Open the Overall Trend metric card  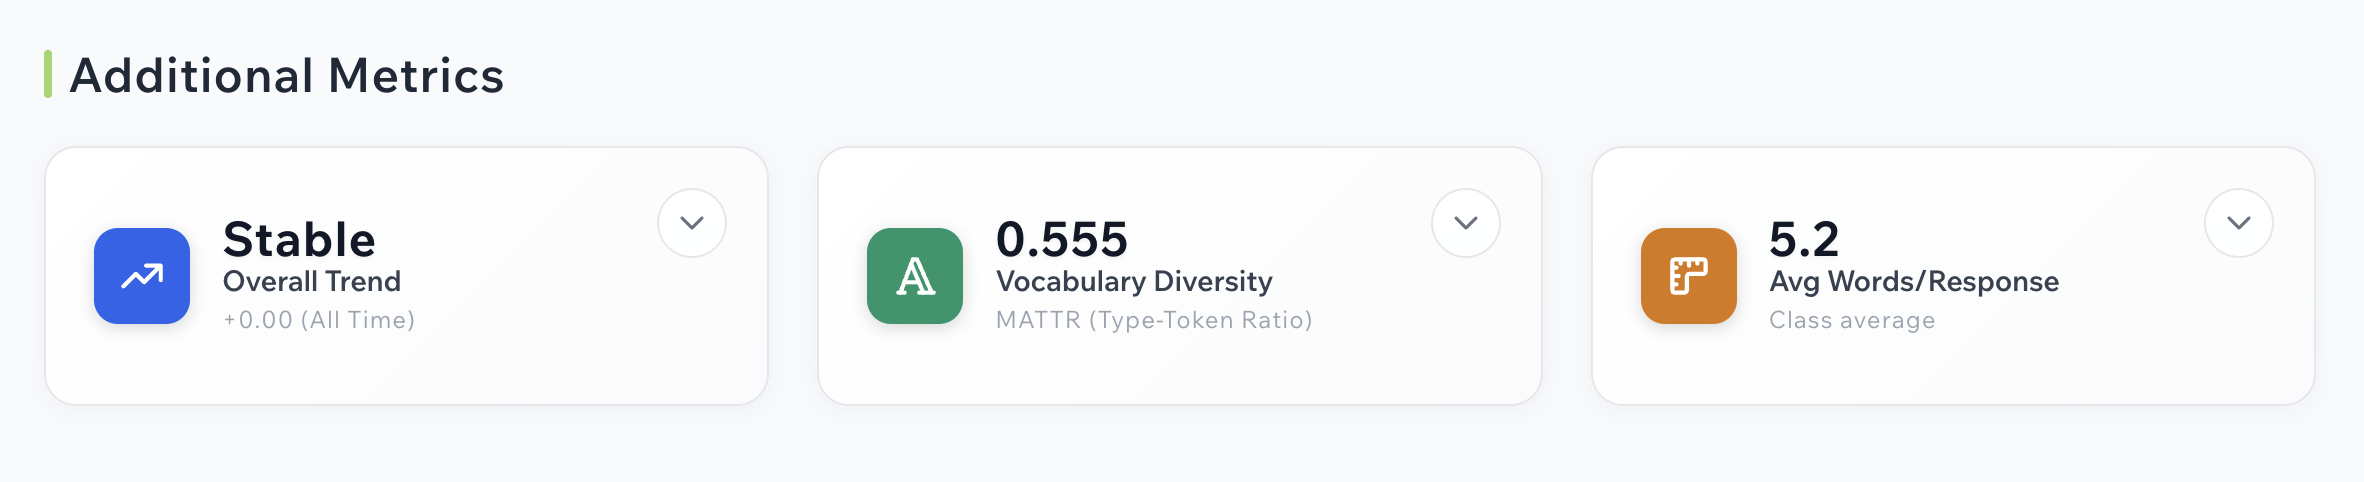coord(407,276)
